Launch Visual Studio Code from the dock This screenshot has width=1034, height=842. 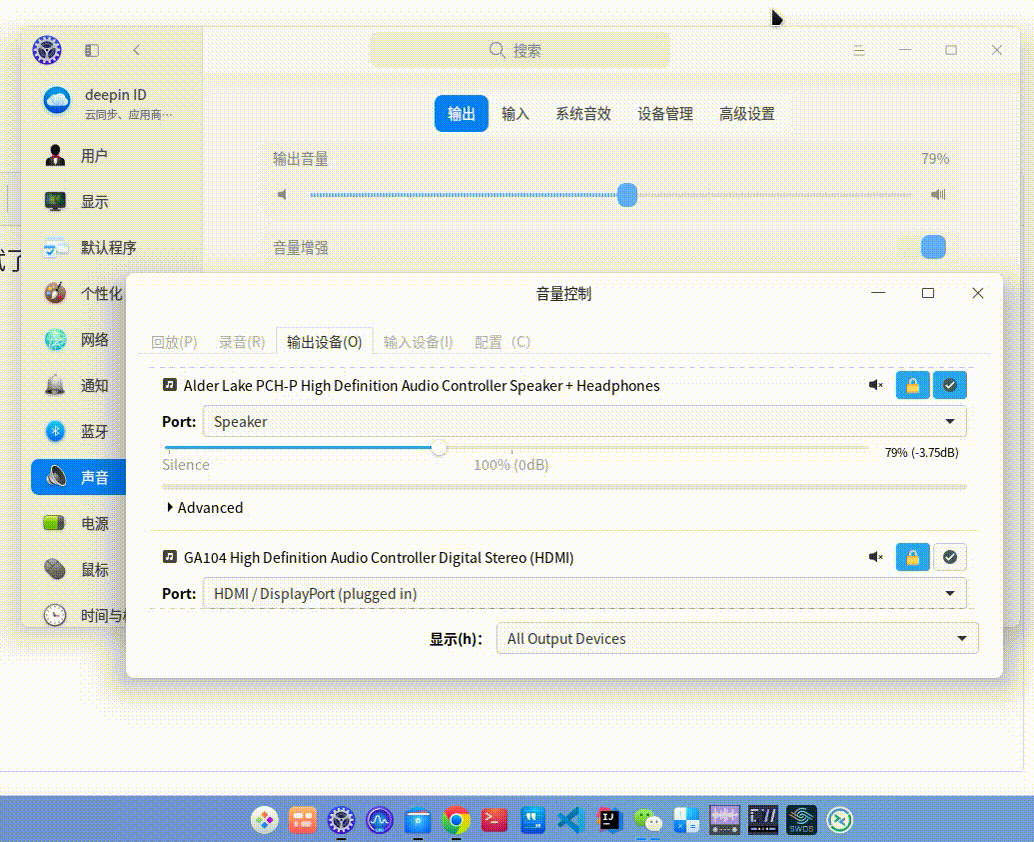pos(570,820)
